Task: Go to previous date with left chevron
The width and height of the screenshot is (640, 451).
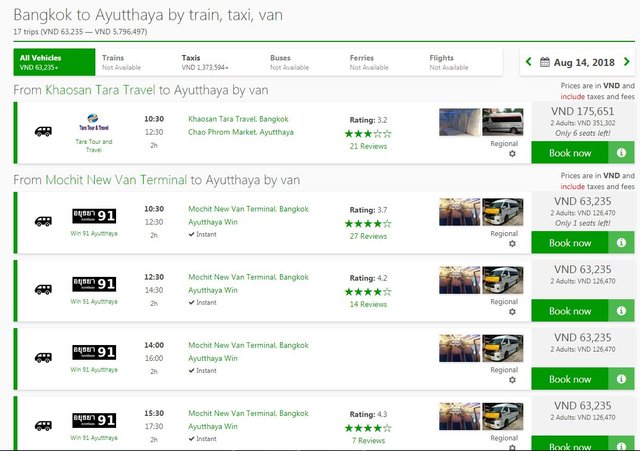Action: [529, 62]
